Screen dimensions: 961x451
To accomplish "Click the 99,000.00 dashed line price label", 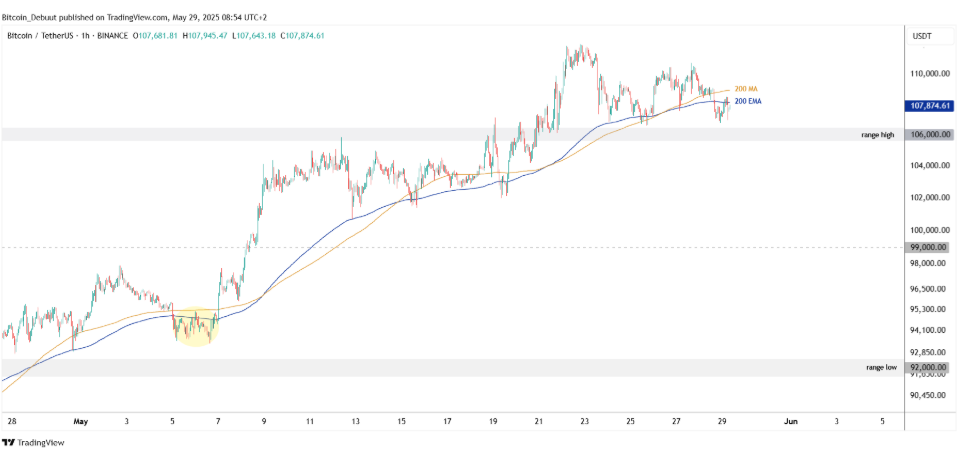I will click(x=931, y=248).
